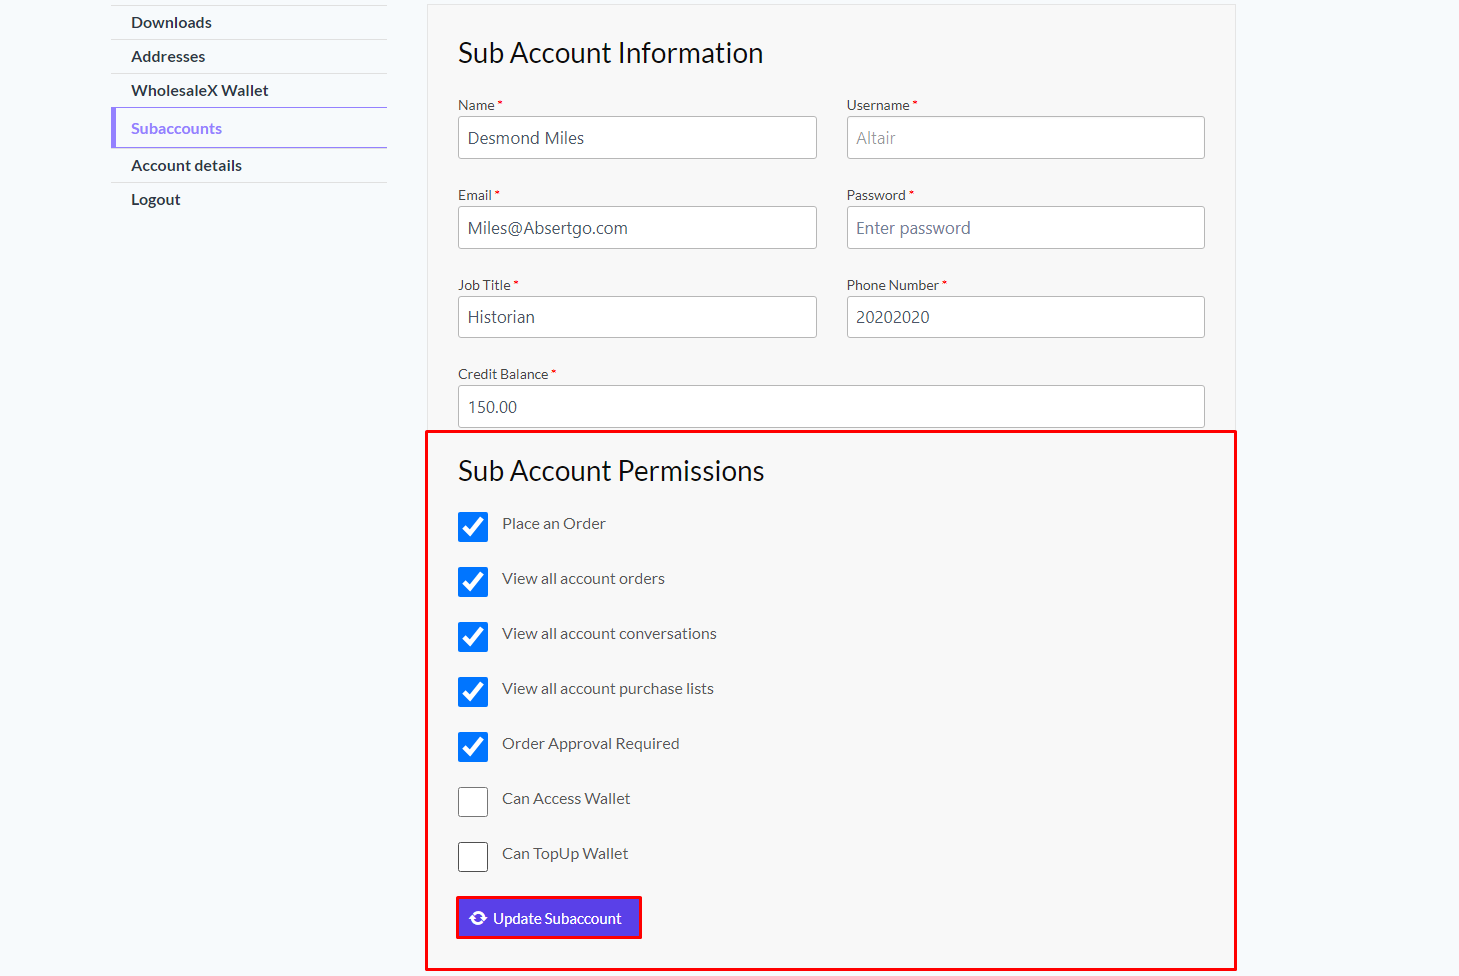
Task: Disable Order Approval Required checkbox
Action: (x=473, y=747)
